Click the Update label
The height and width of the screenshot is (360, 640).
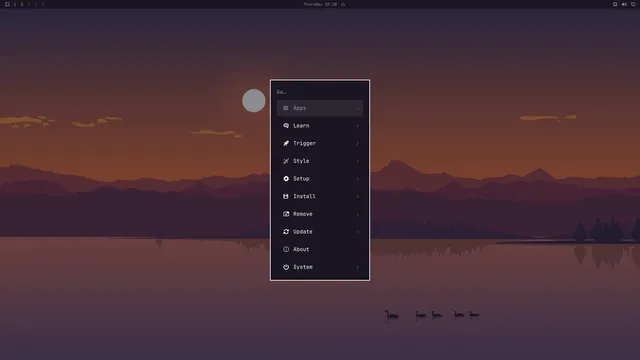[302, 231]
